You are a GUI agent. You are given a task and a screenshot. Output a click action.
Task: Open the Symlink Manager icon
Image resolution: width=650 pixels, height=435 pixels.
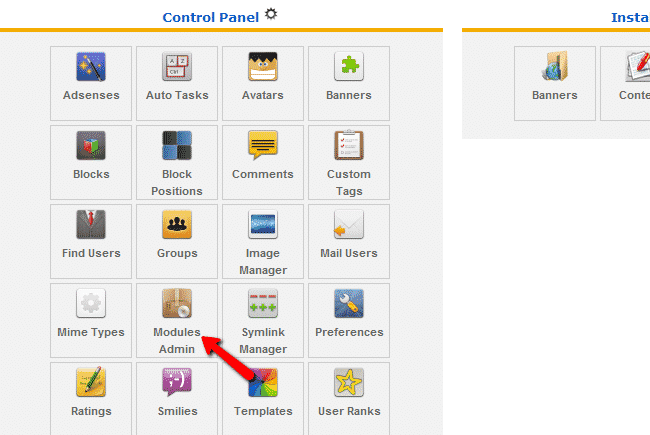click(263, 304)
